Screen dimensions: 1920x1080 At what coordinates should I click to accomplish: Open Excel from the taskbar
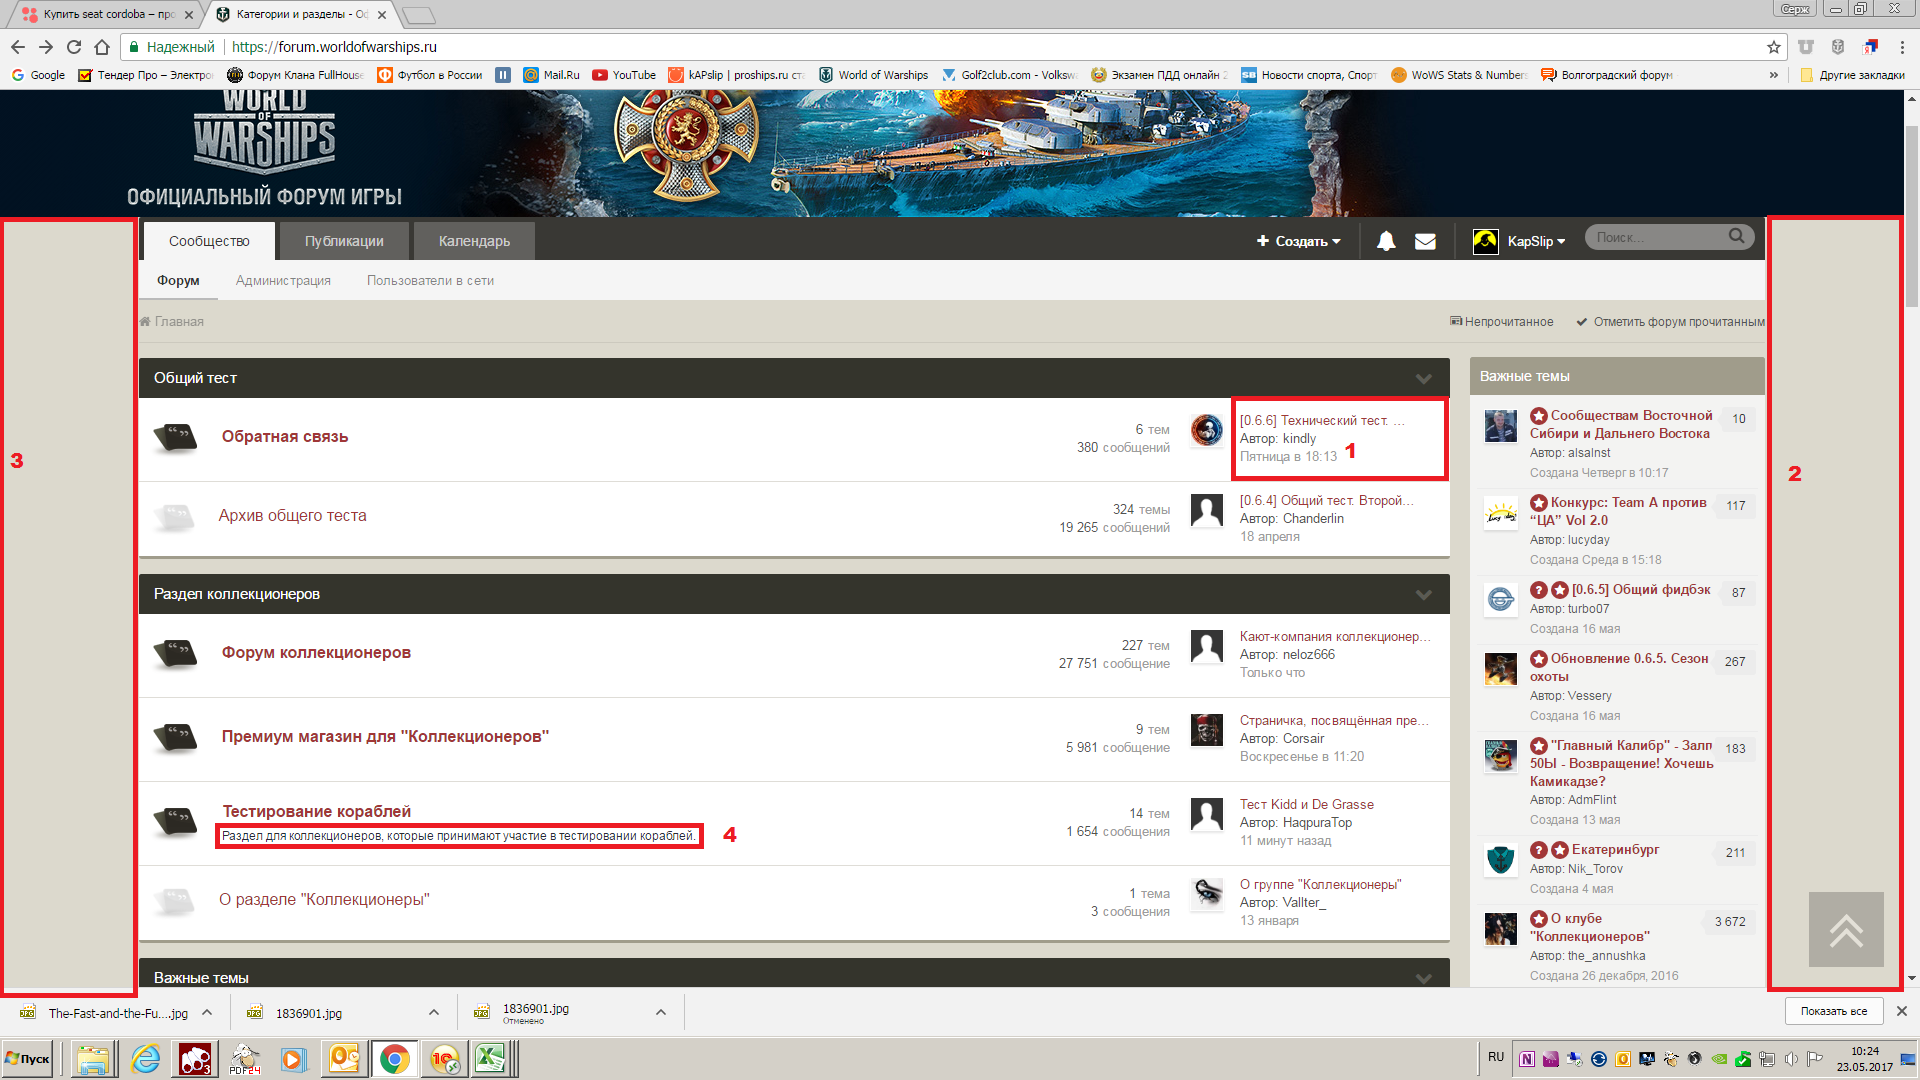point(490,1059)
